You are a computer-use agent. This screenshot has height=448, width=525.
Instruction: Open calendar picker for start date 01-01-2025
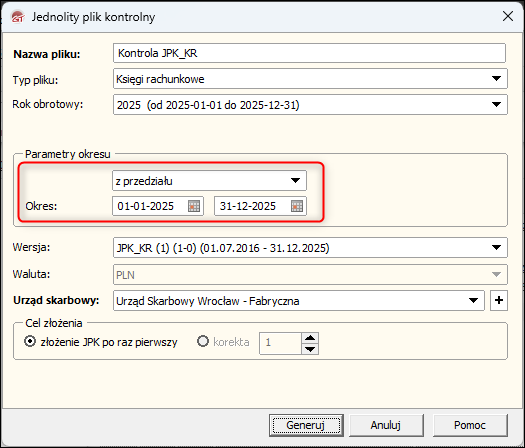[x=194, y=206]
